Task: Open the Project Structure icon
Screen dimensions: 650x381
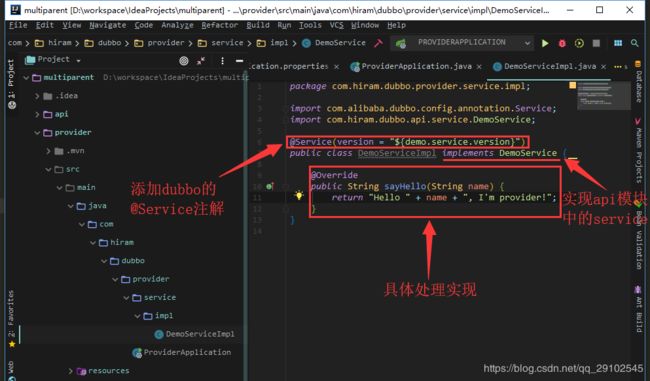Action: click(618, 43)
